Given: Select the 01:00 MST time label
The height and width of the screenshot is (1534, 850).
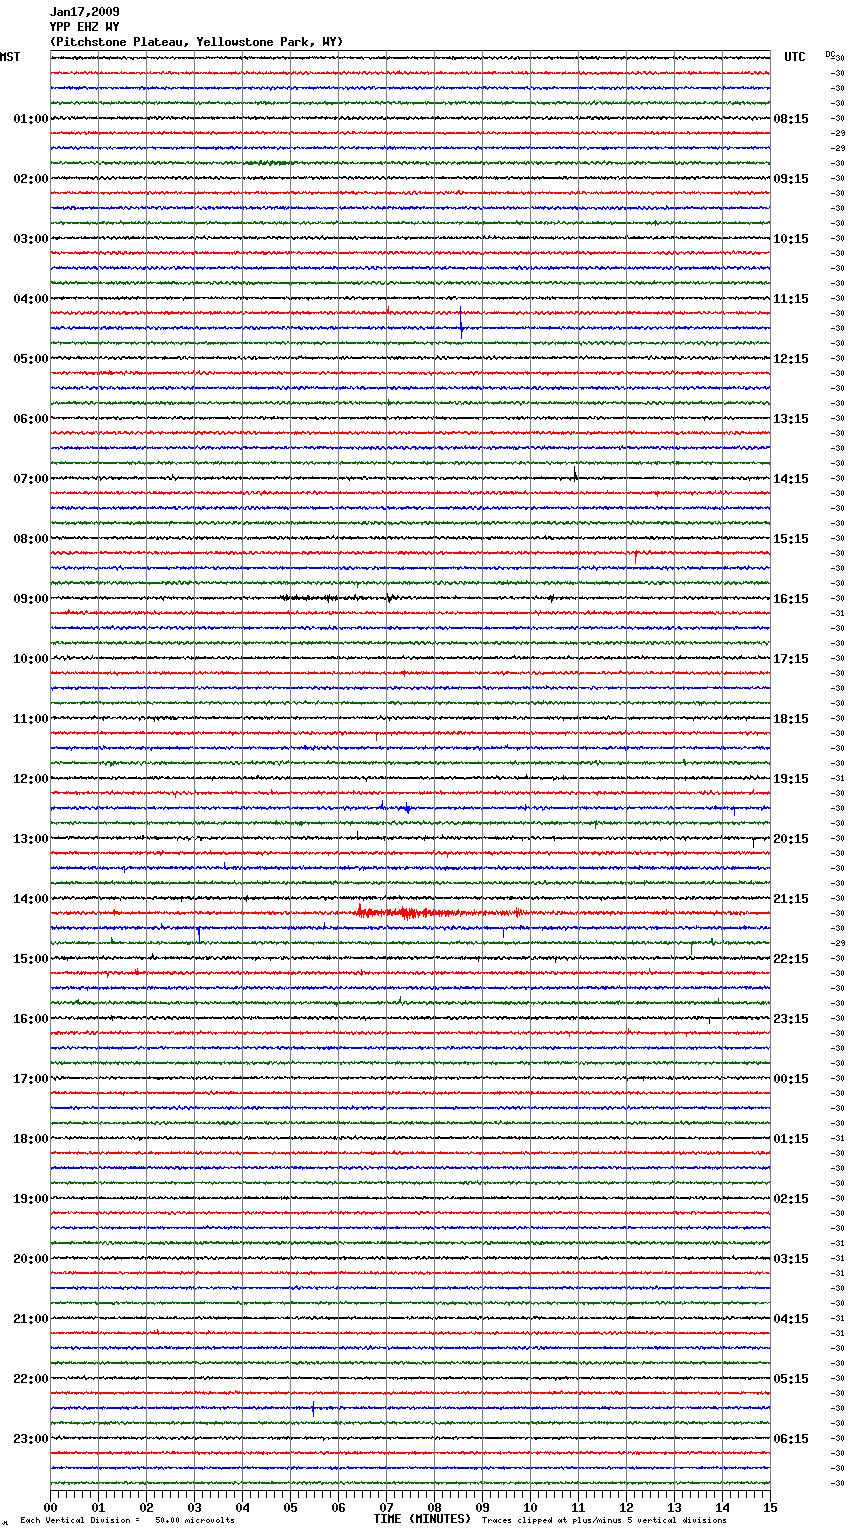Looking at the screenshot, I should [x=31, y=119].
